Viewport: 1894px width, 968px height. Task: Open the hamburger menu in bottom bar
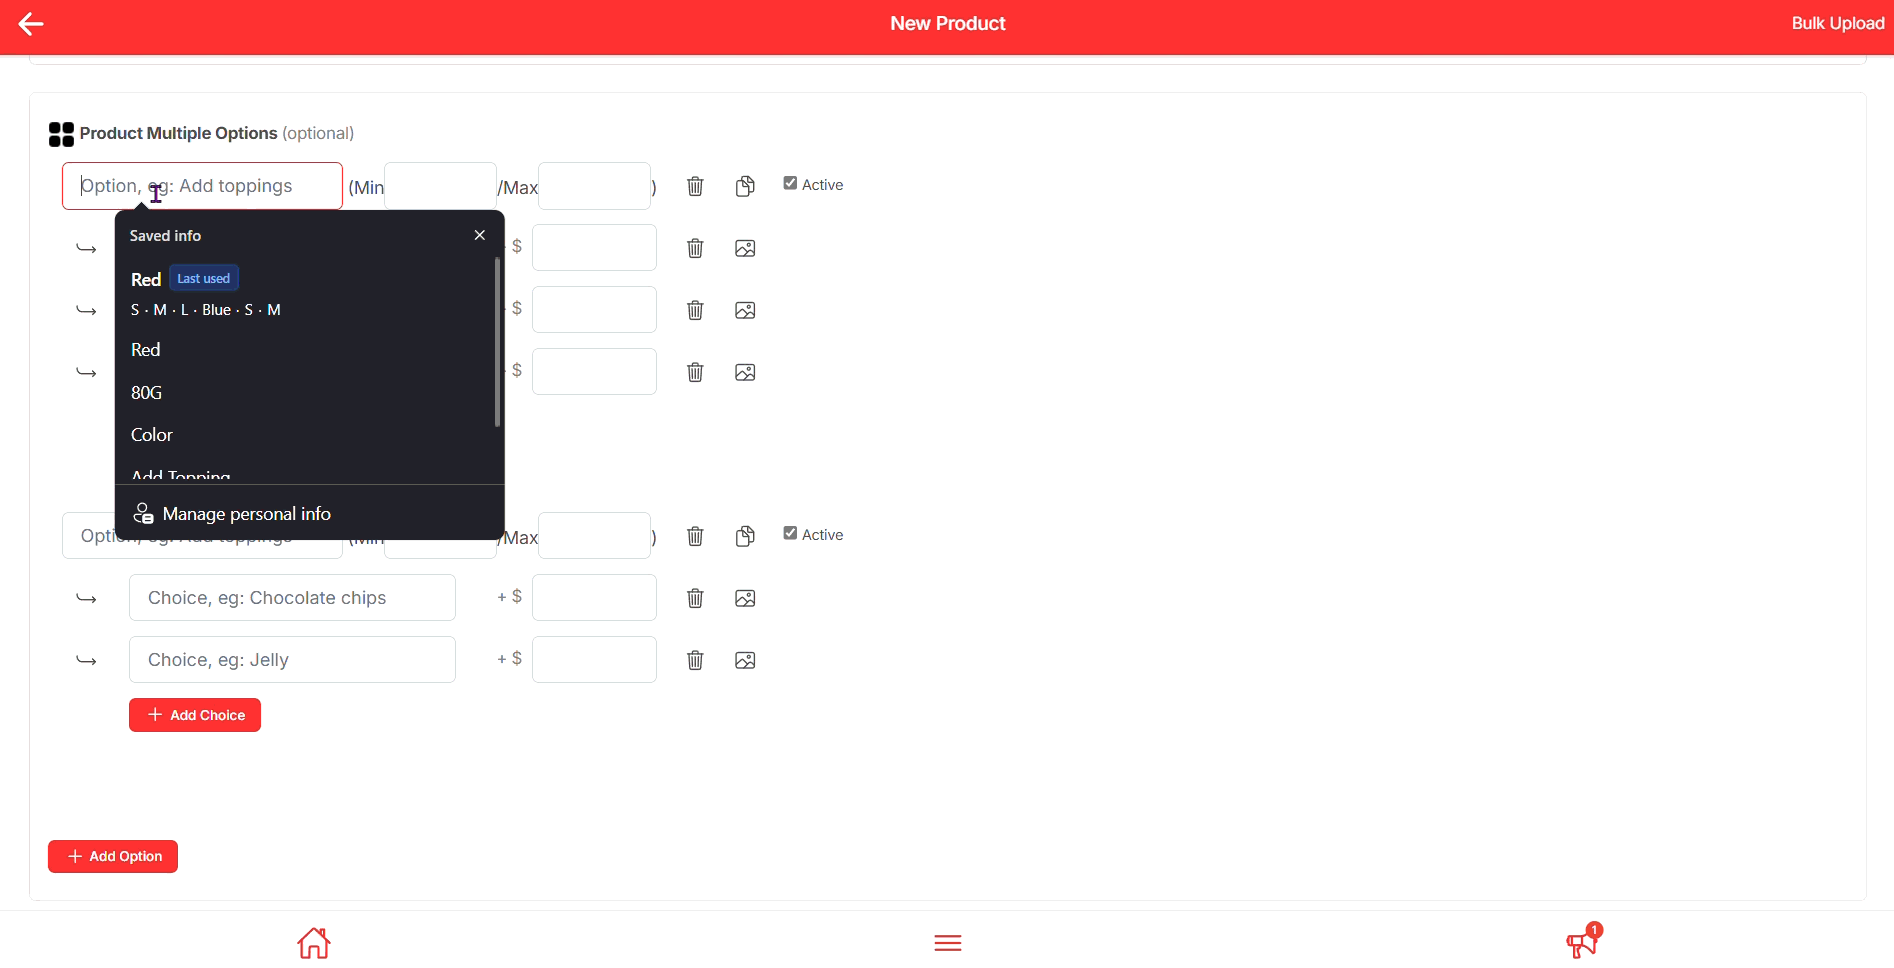pyautogui.click(x=947, y=942)
